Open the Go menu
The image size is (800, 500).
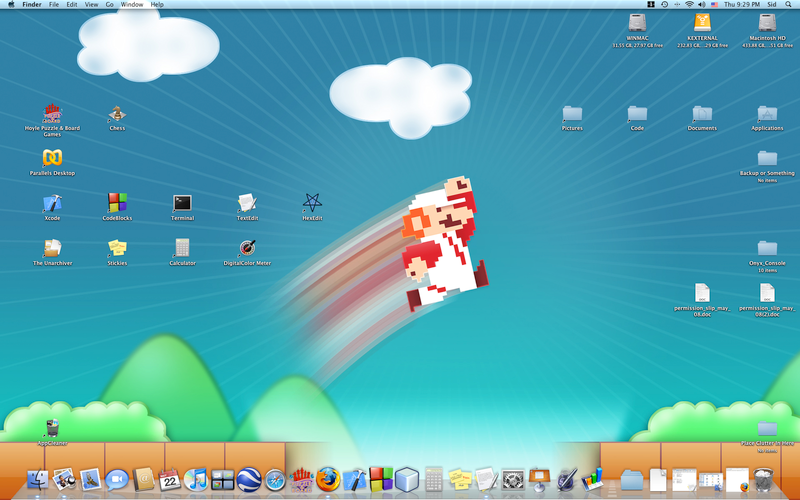[109, 4]
